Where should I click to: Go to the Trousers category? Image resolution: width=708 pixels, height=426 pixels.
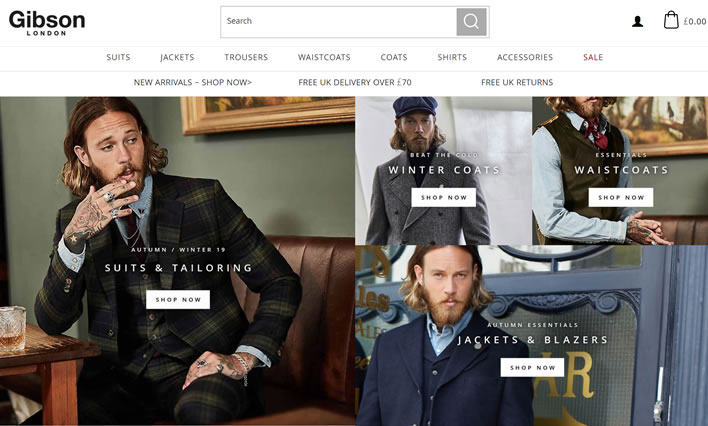click(246, 57)
